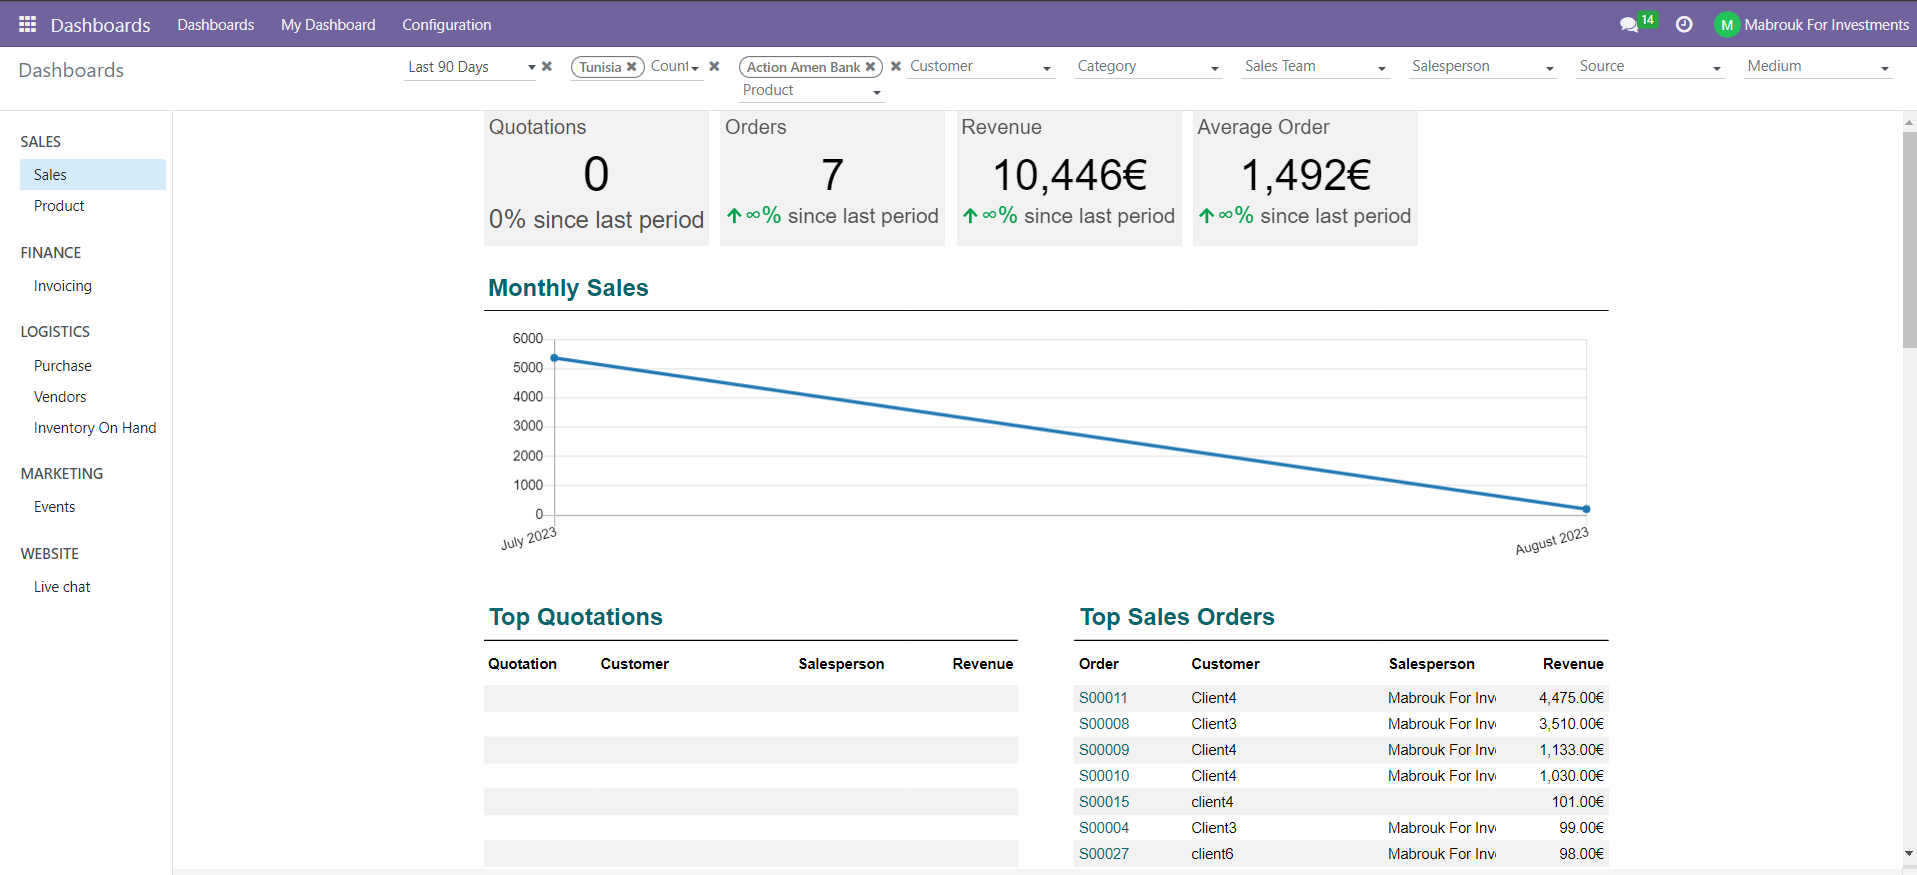1917x875 pixels.
Task: Click the Monthly Sales heading
Action: click(x=568, y=288)
